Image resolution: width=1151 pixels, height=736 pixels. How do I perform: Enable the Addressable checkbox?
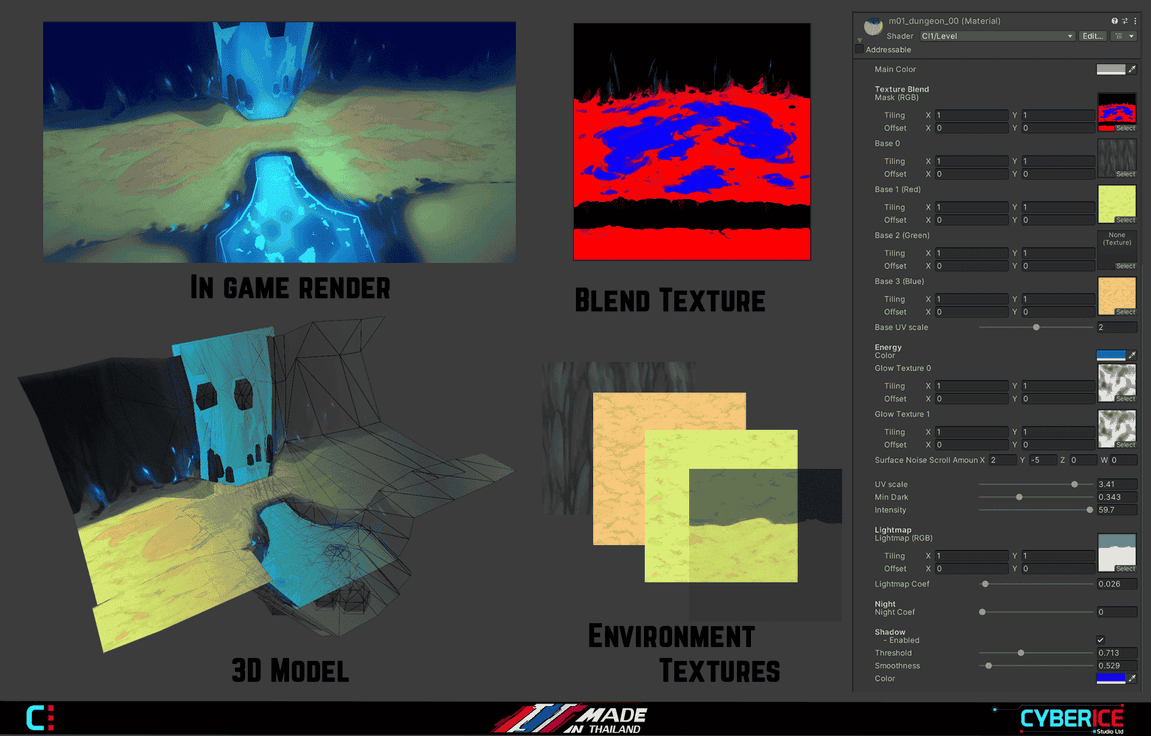pos(860,50)
